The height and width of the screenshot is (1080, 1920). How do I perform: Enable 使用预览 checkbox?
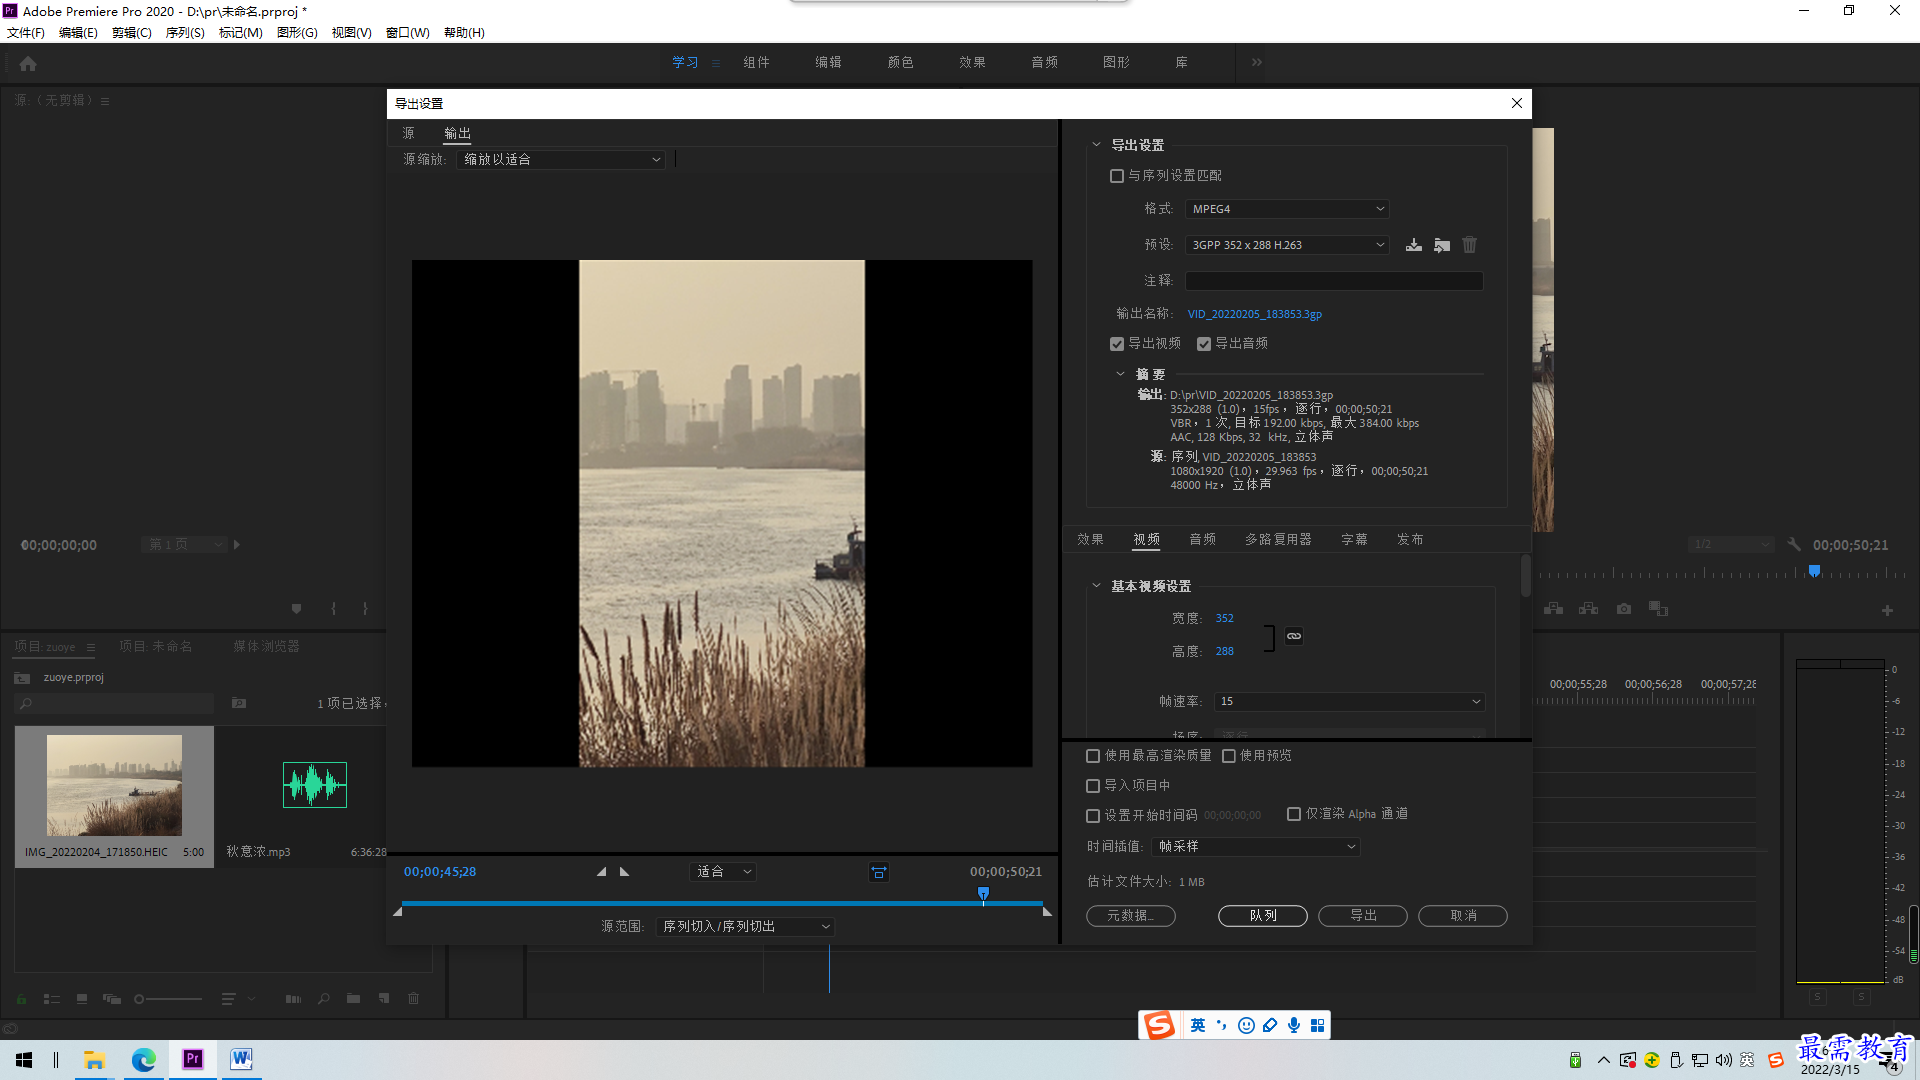[x=1229, y=756]
